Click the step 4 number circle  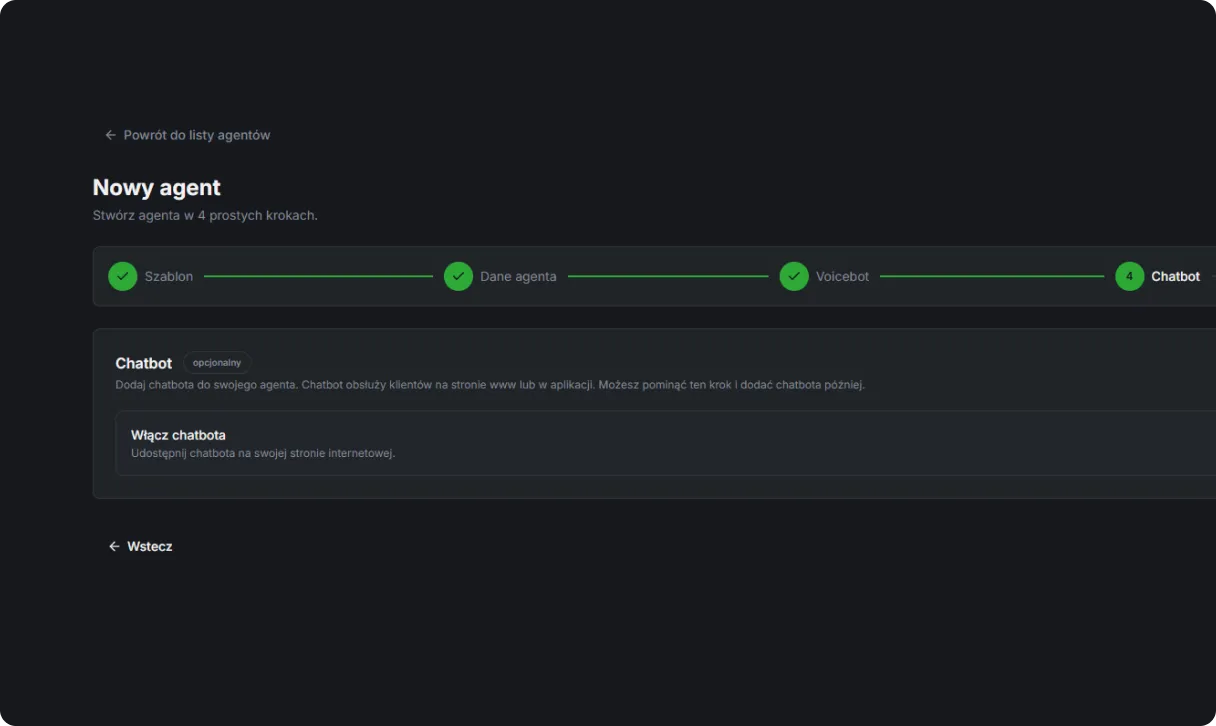coord(1130,276)
